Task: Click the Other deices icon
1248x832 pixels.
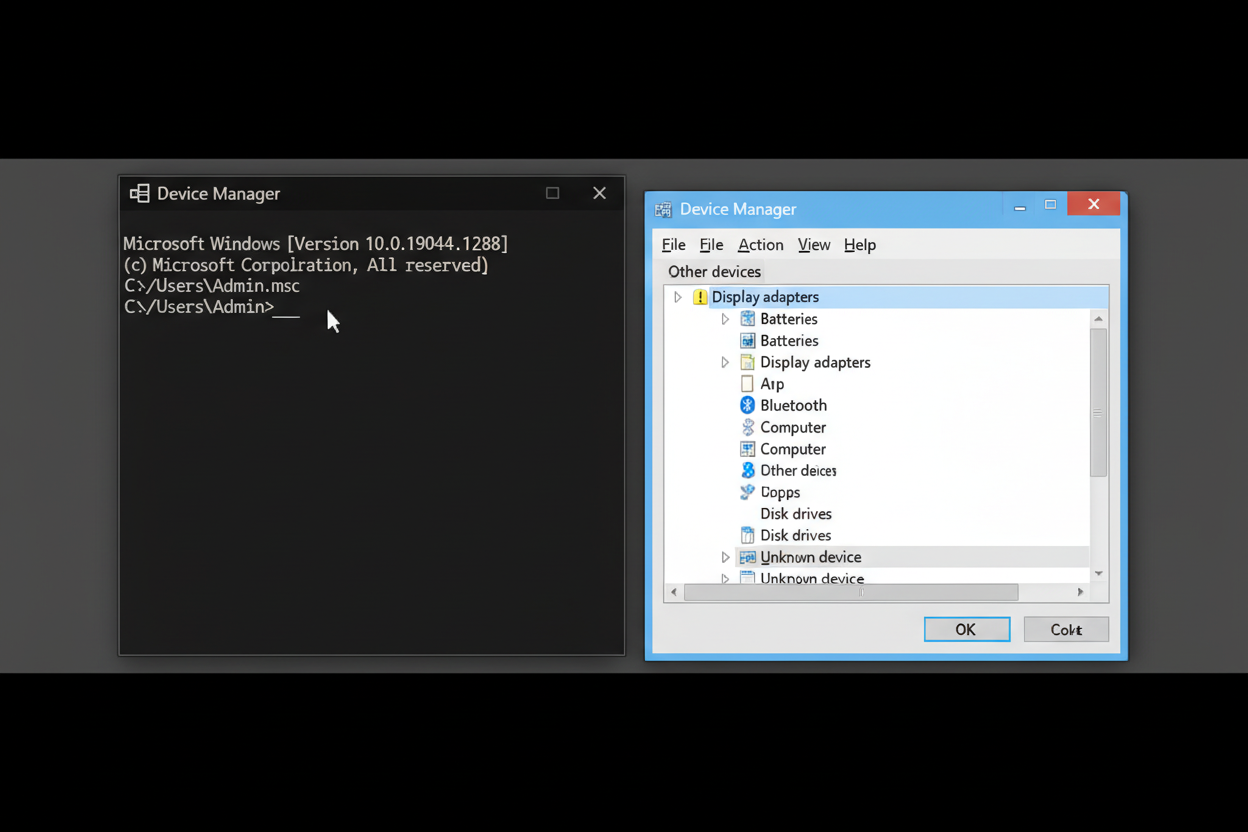Action: (x=747, y=470)
